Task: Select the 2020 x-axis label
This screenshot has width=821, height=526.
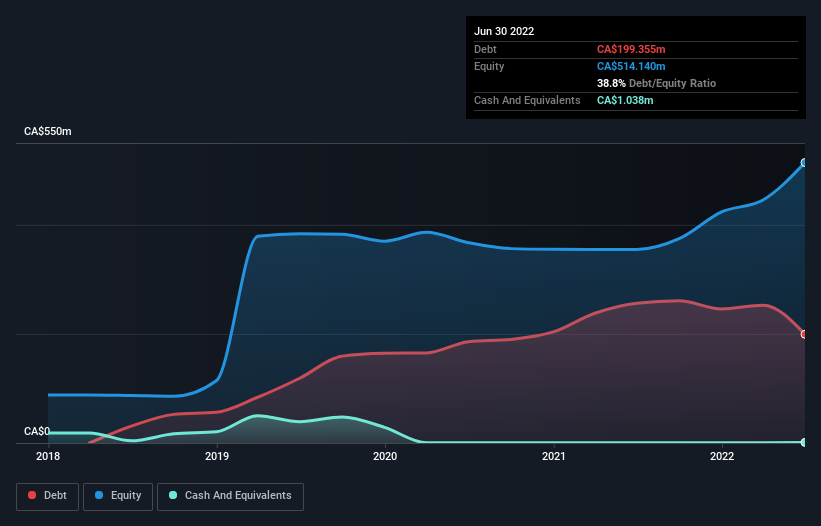Action: point(385,456)
